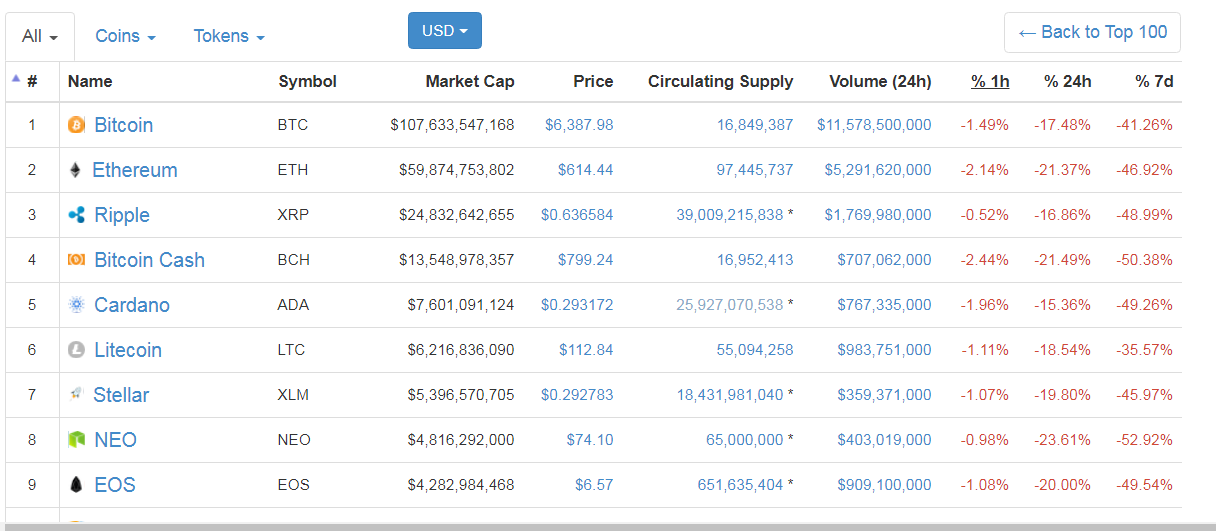Screen dimensions: 1216x531
Task: Open the Bitcoin Cash name link
Action: point(149,260)
